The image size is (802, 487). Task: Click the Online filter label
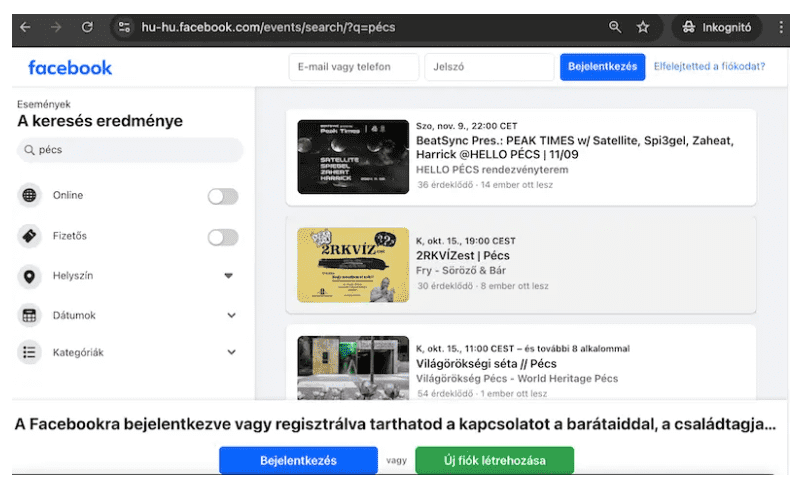68,195
